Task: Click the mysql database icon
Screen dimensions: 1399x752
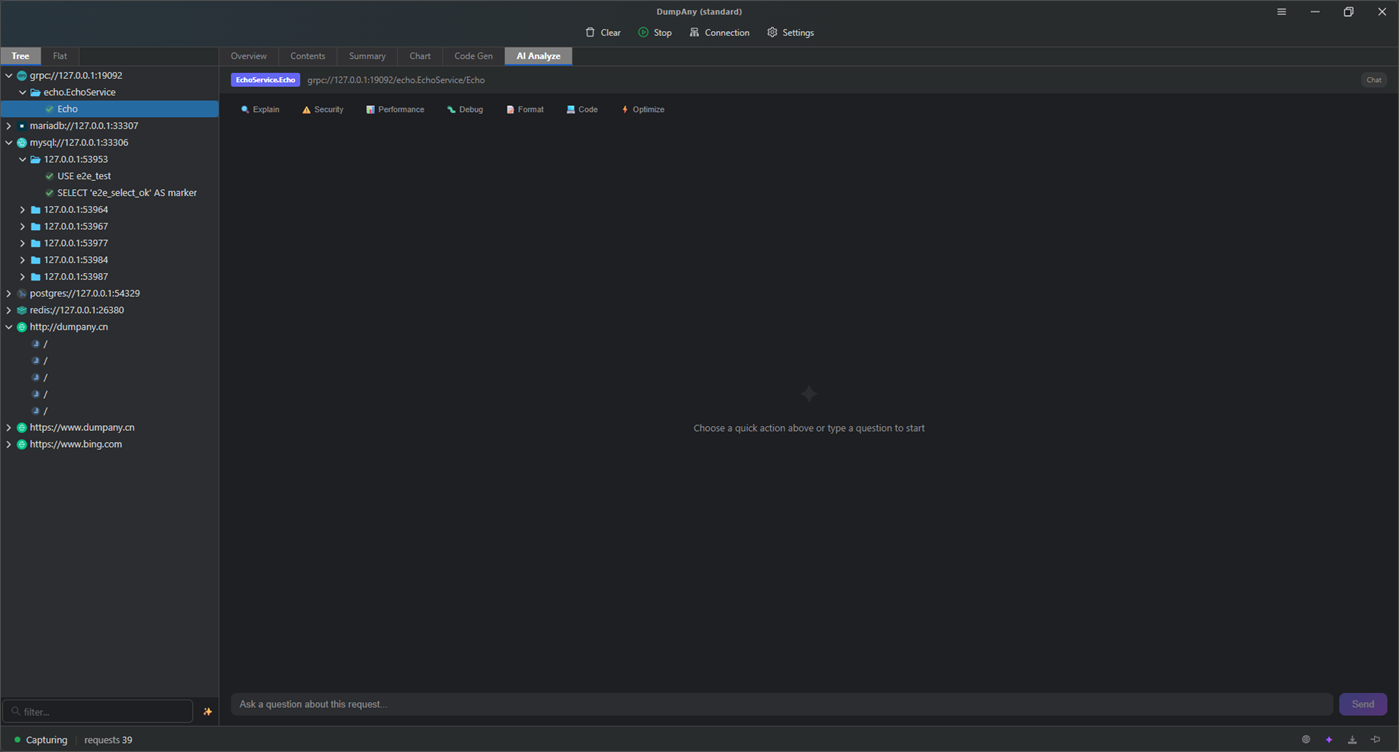Action: pyautogui.click(x=22, y=143)
